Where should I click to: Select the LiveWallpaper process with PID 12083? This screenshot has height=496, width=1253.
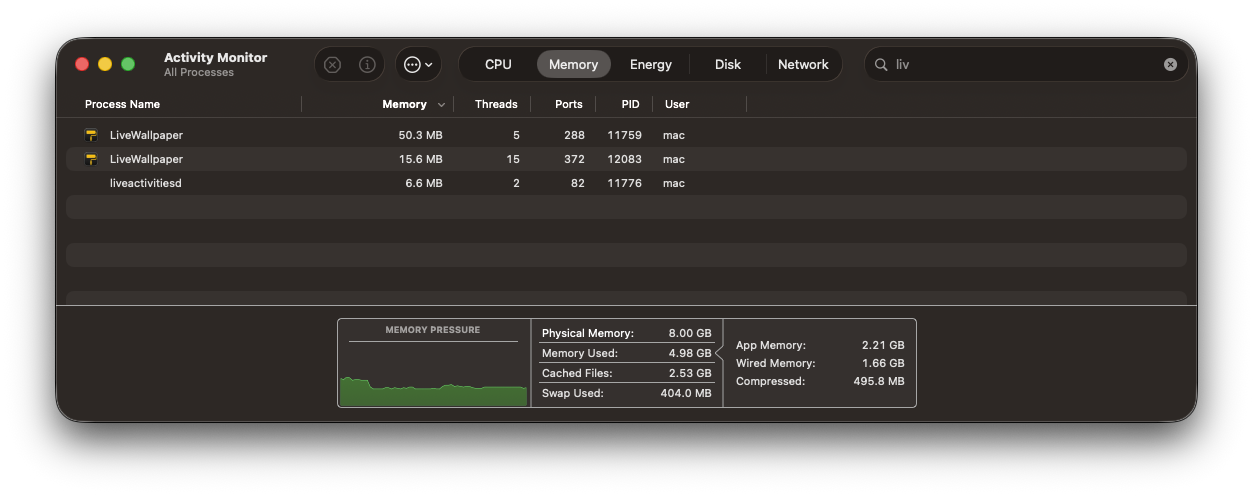coord(626,159)
